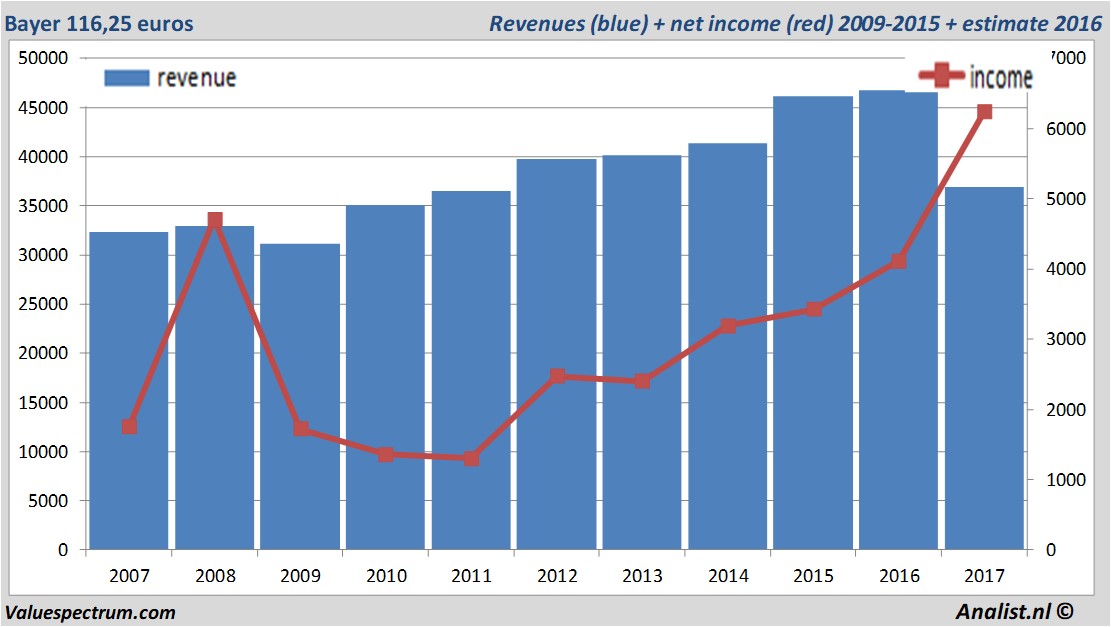Select the 20000 revenue axis label
The image size is (1111, 627).
point(43,353)
